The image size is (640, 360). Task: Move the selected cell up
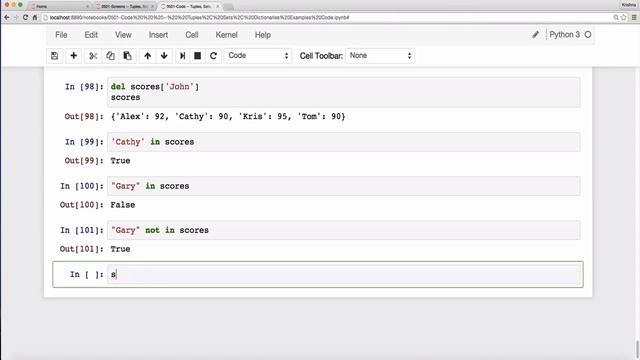tap(147, 56)
